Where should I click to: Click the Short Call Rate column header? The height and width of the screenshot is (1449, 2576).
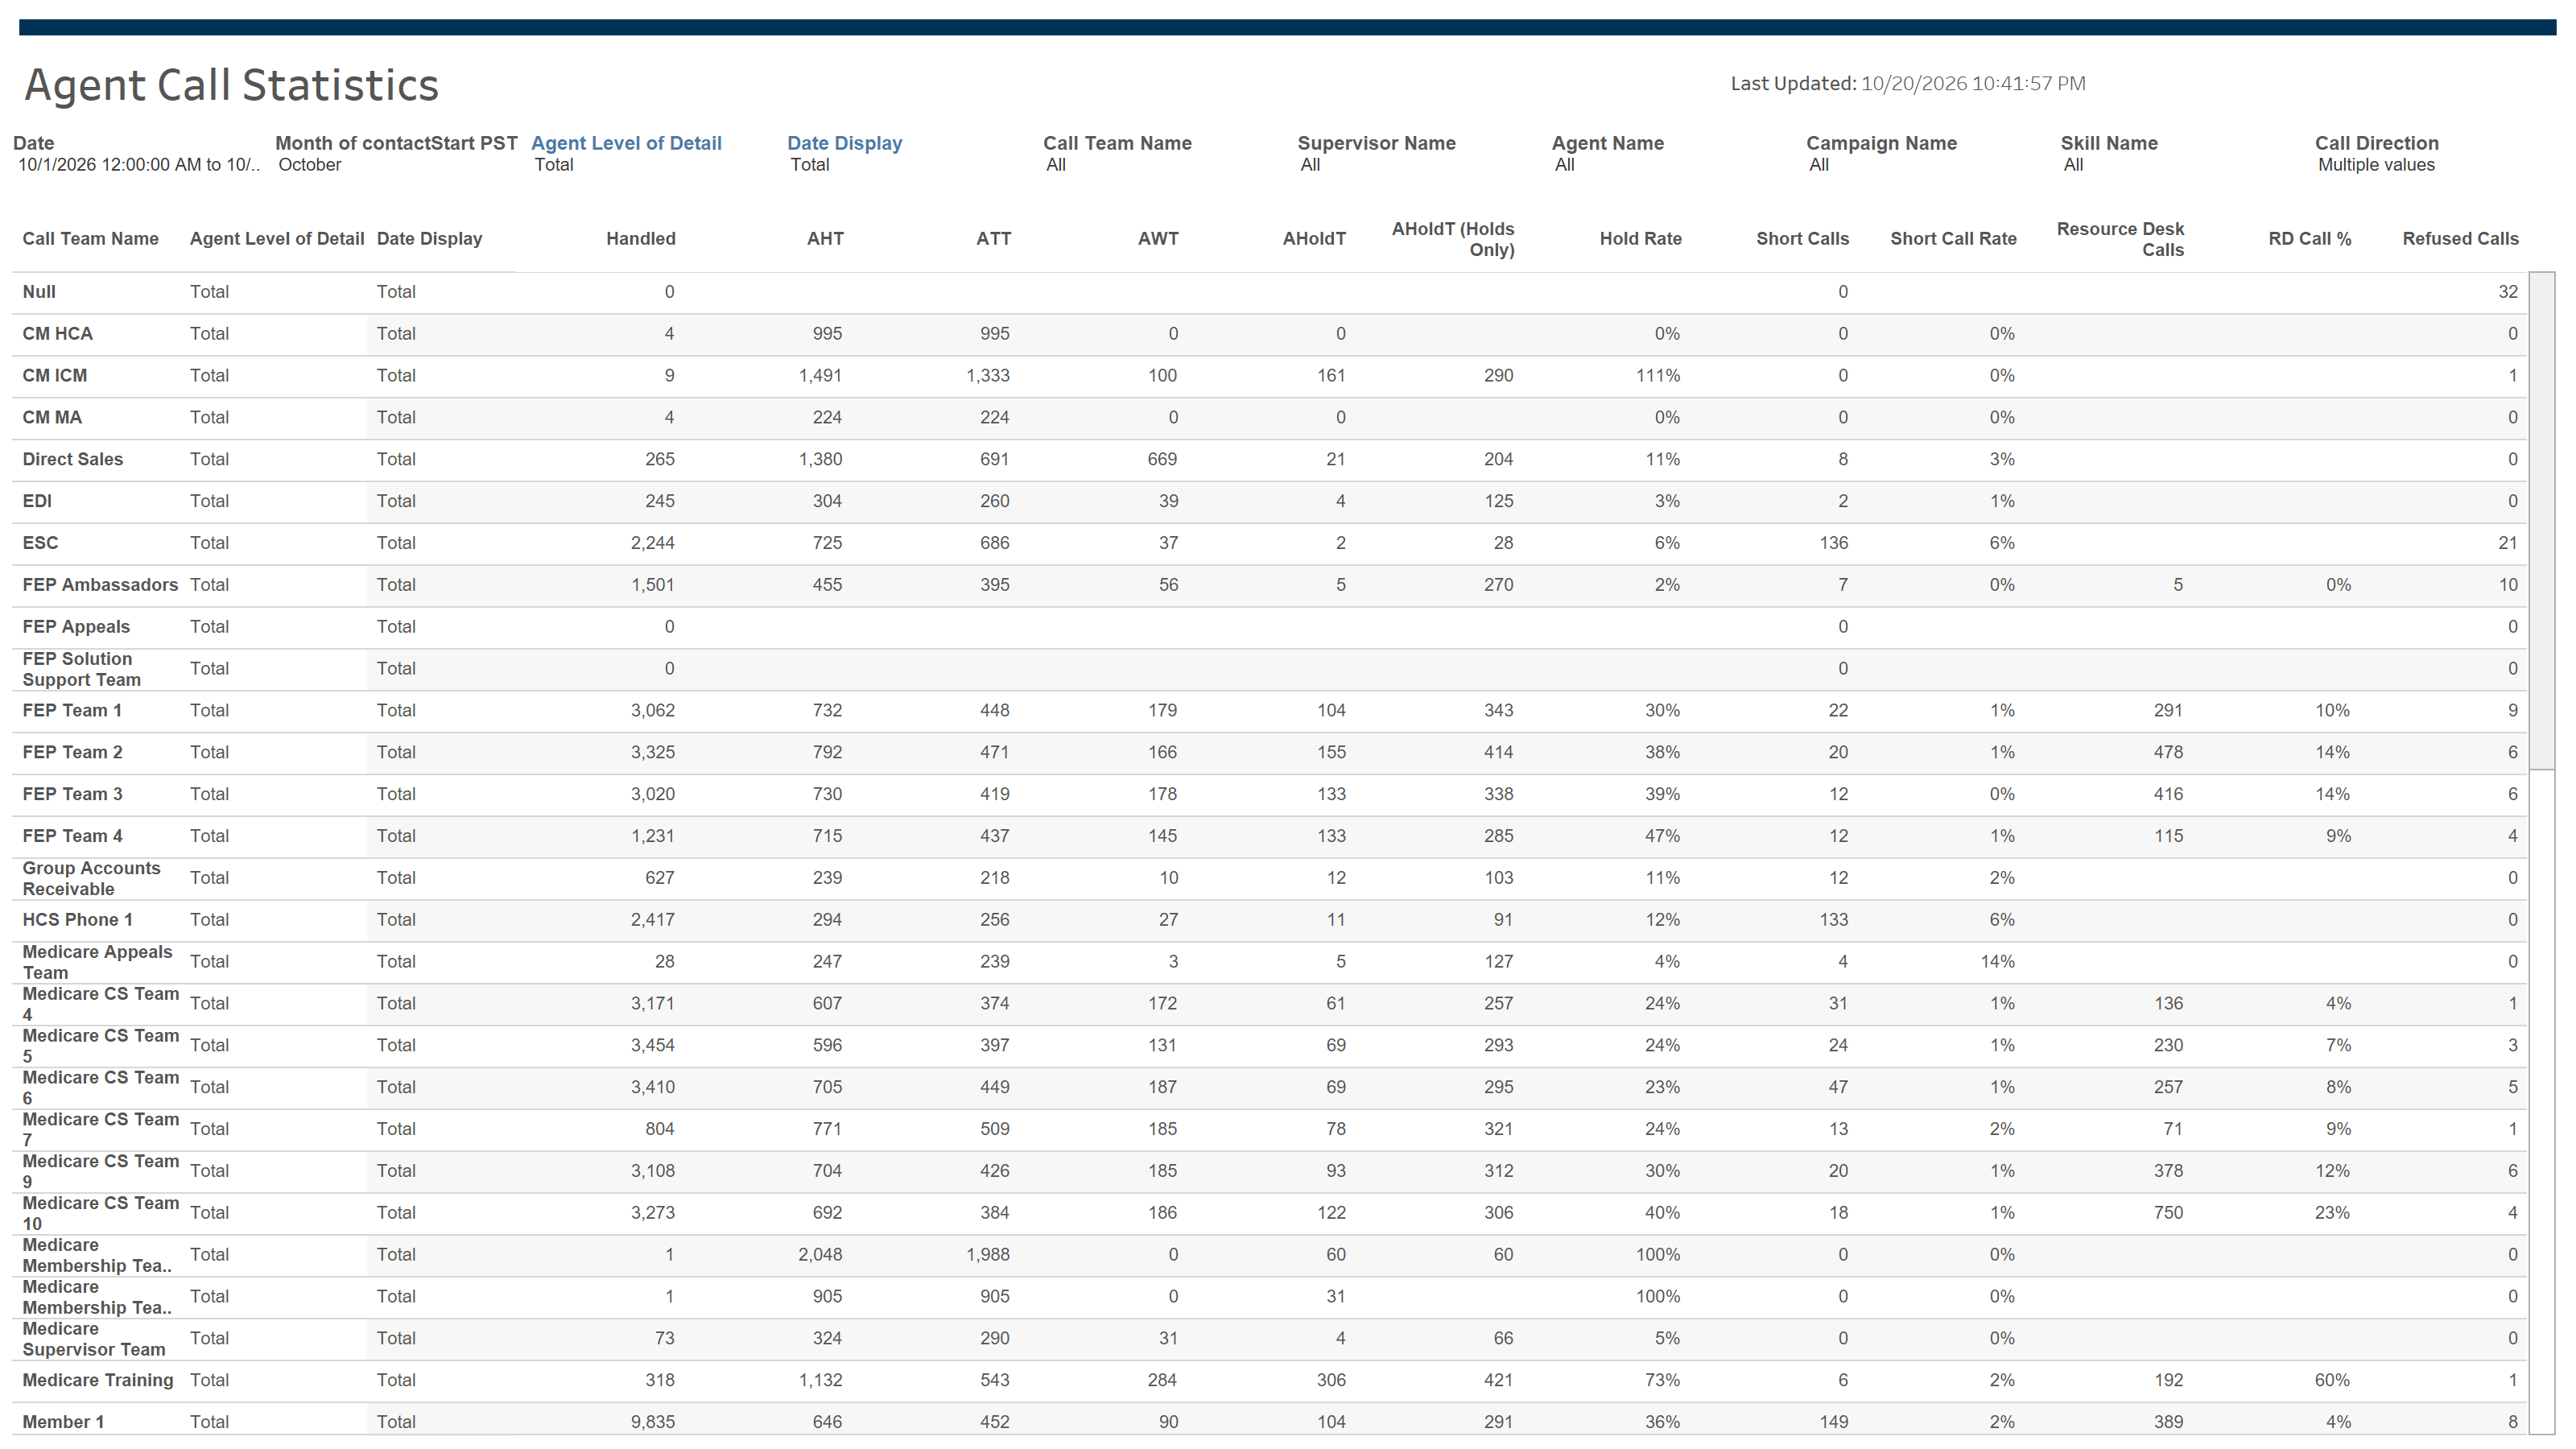(x=1953, y=239)
